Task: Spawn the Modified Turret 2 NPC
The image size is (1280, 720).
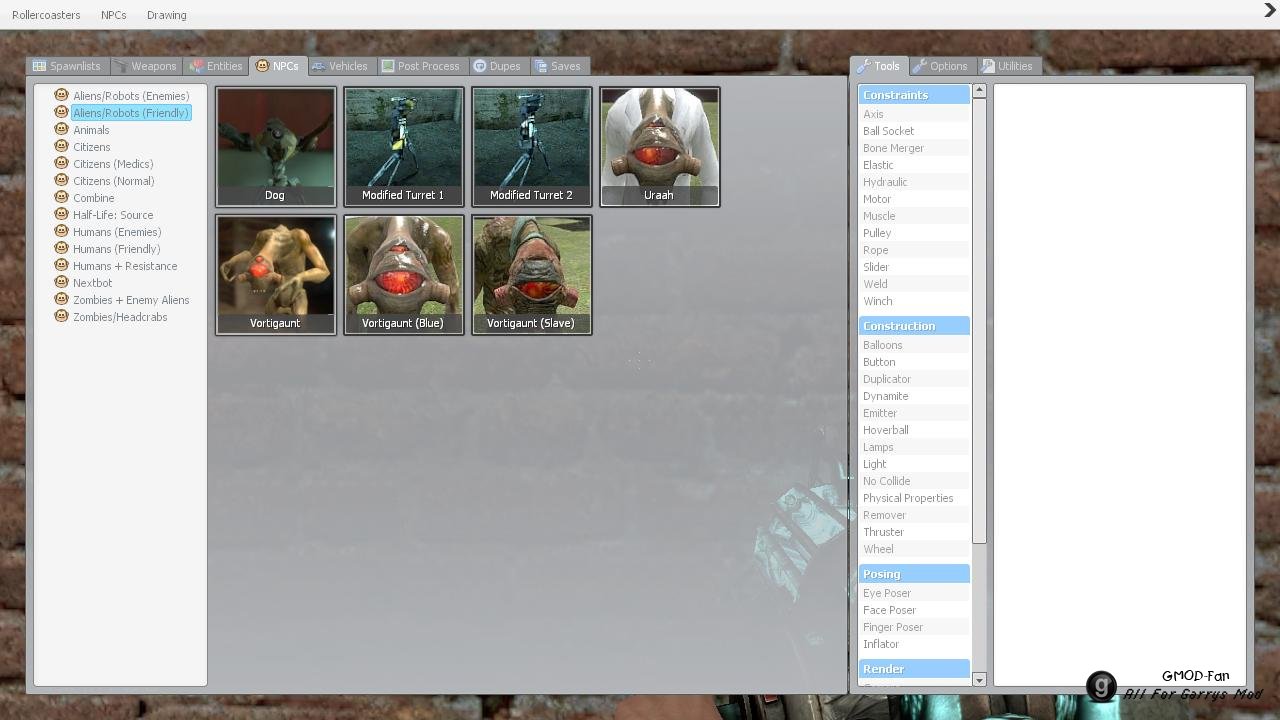Action: pos(532,147)
